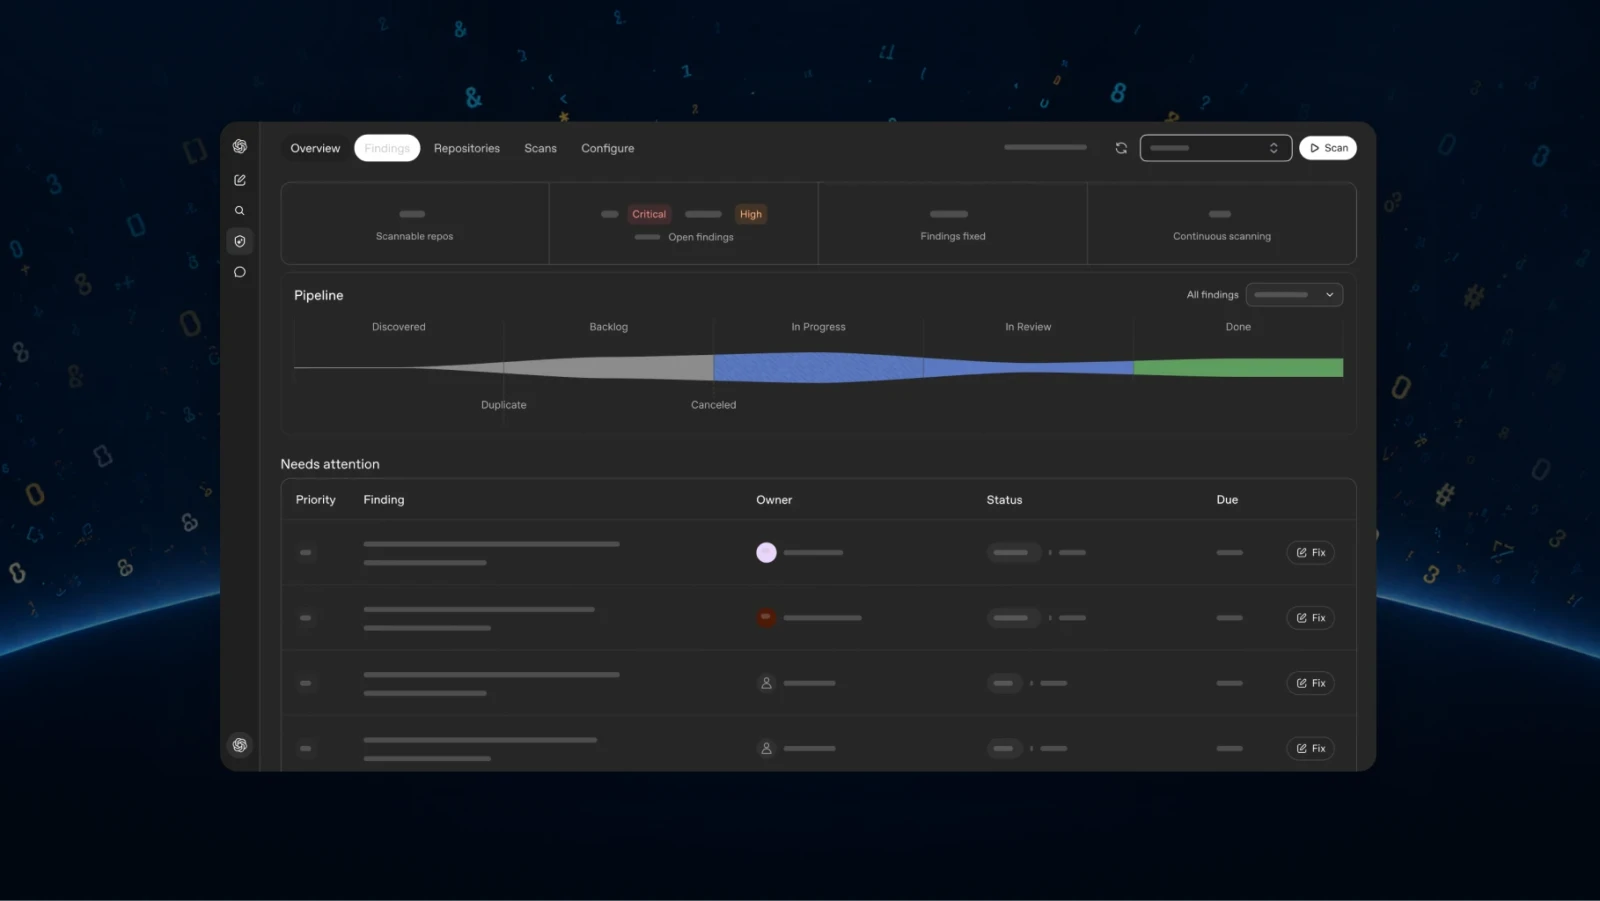Viewport: 1600px width, 901px height.
Task: Click the light purple owner avatar
Action: click(766, 552)
